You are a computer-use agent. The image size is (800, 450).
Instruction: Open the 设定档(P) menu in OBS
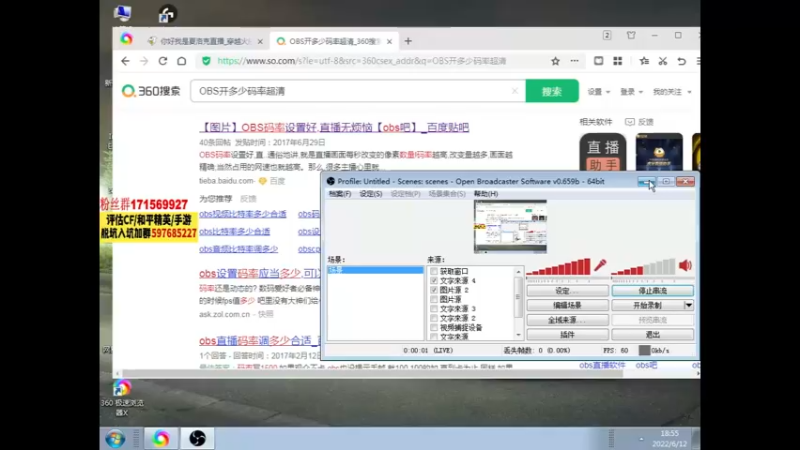406,194
